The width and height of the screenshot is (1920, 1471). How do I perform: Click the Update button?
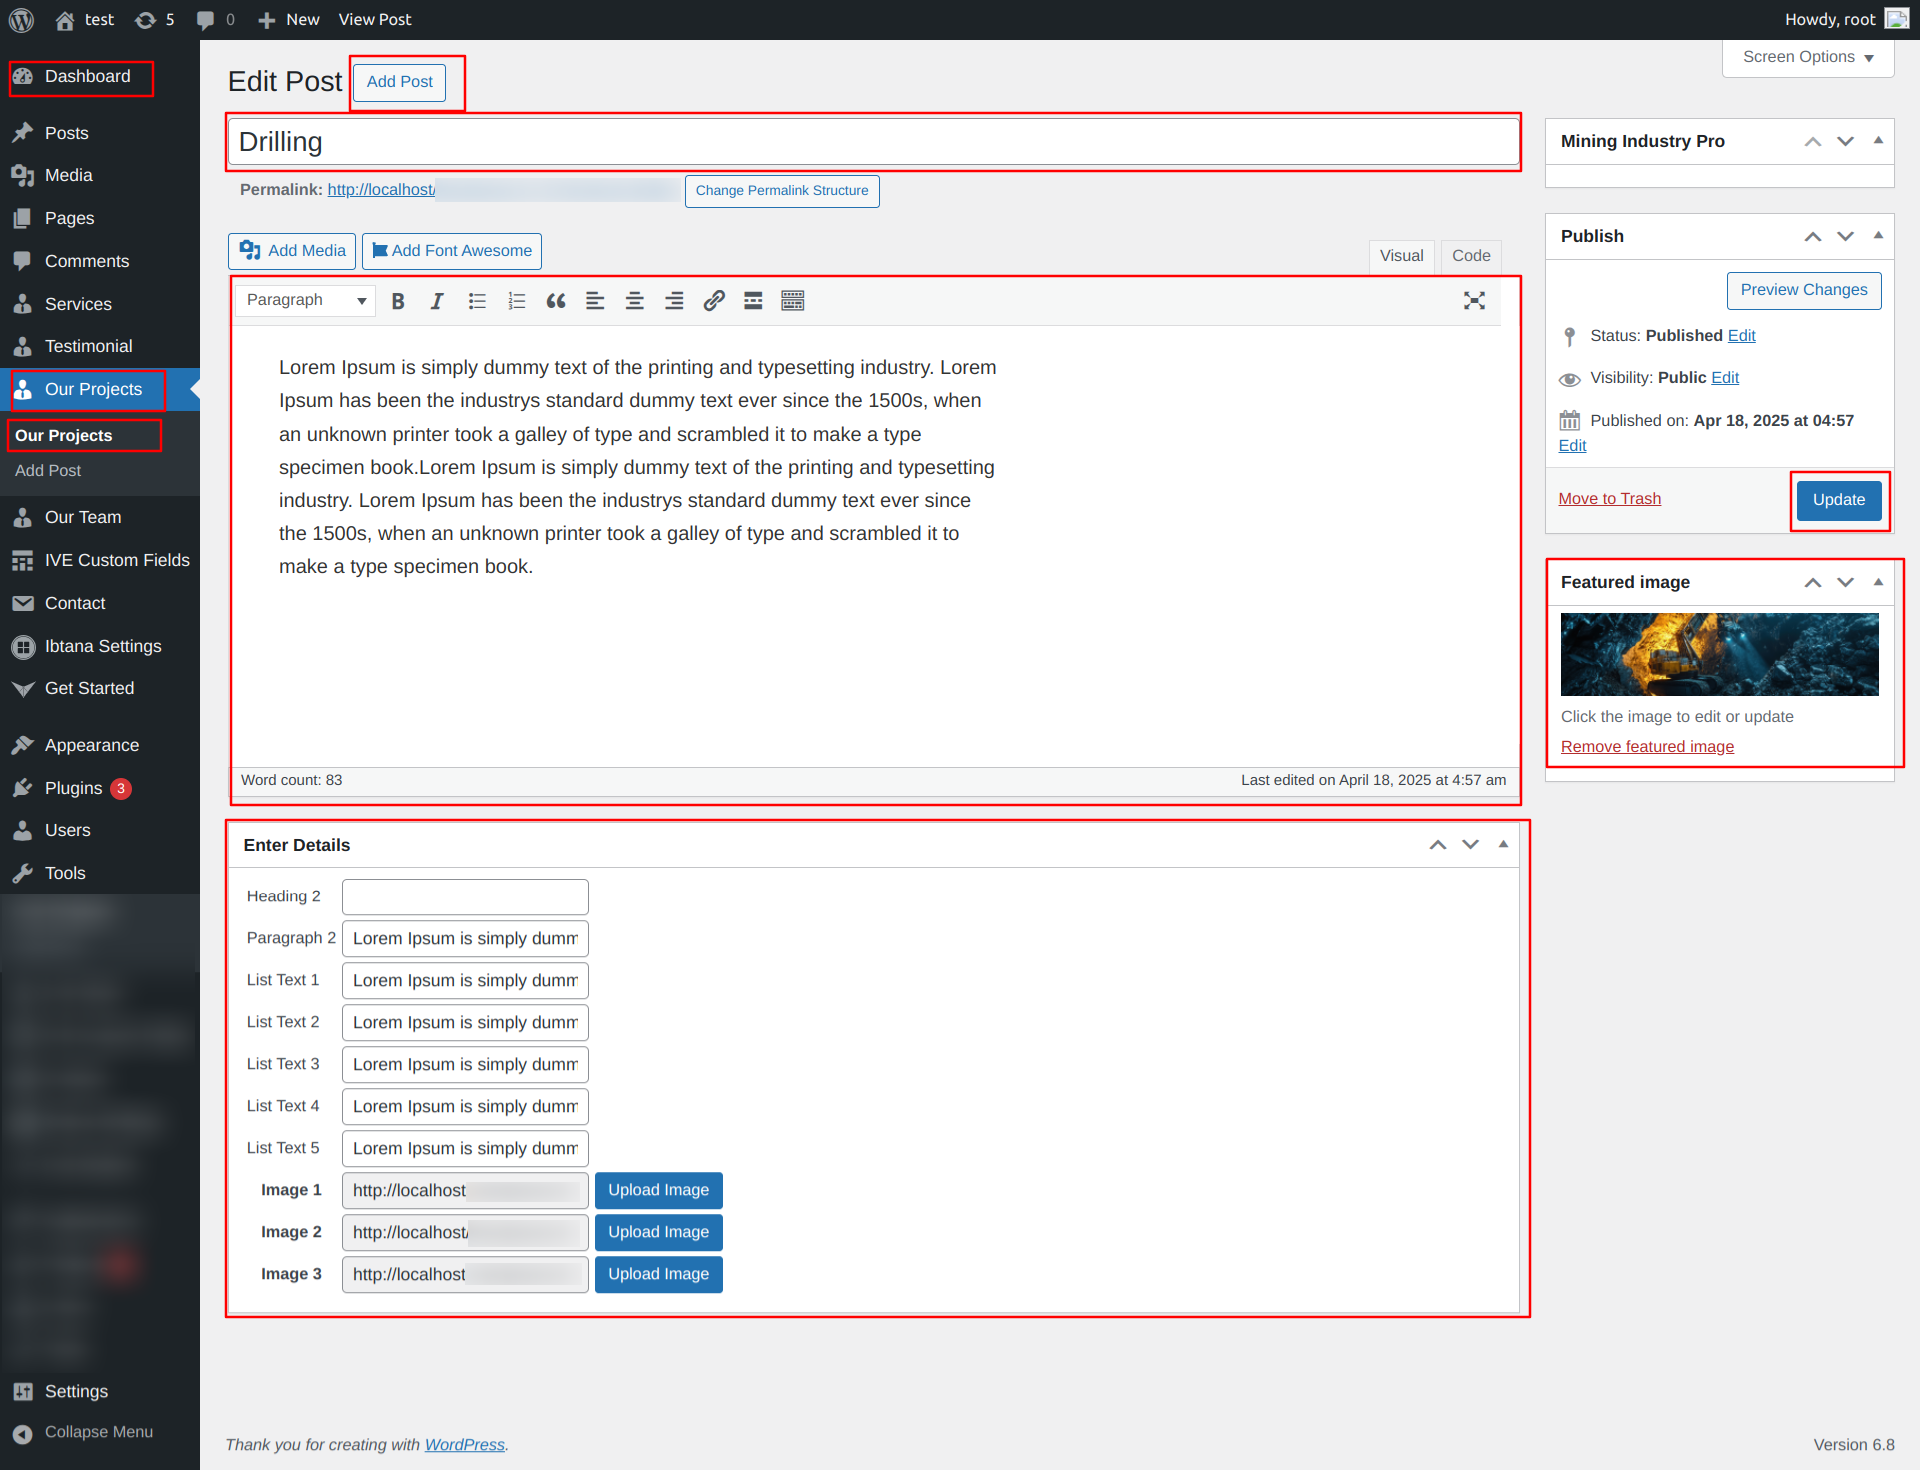click(1838, 500)
